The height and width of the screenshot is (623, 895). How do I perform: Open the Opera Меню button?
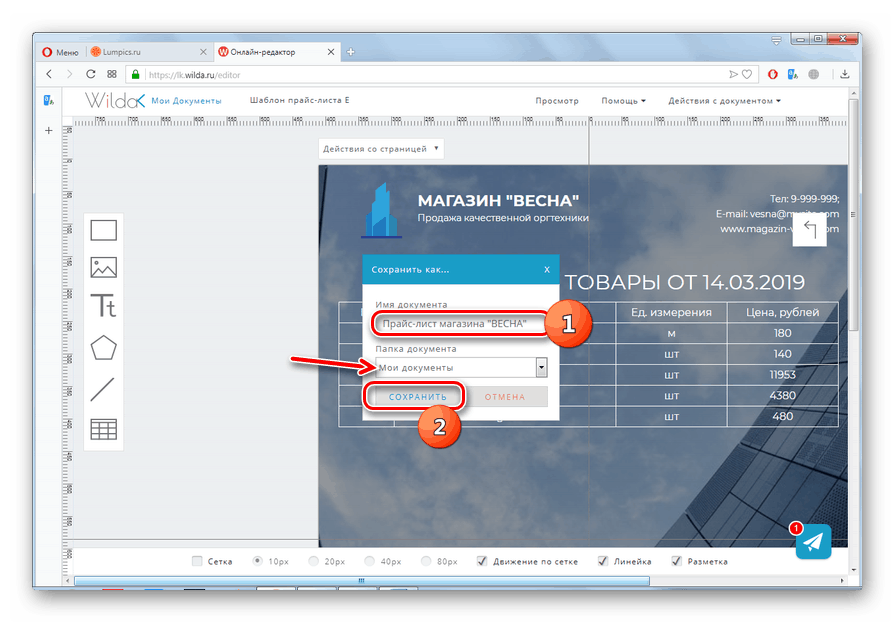tap(61, 52)
